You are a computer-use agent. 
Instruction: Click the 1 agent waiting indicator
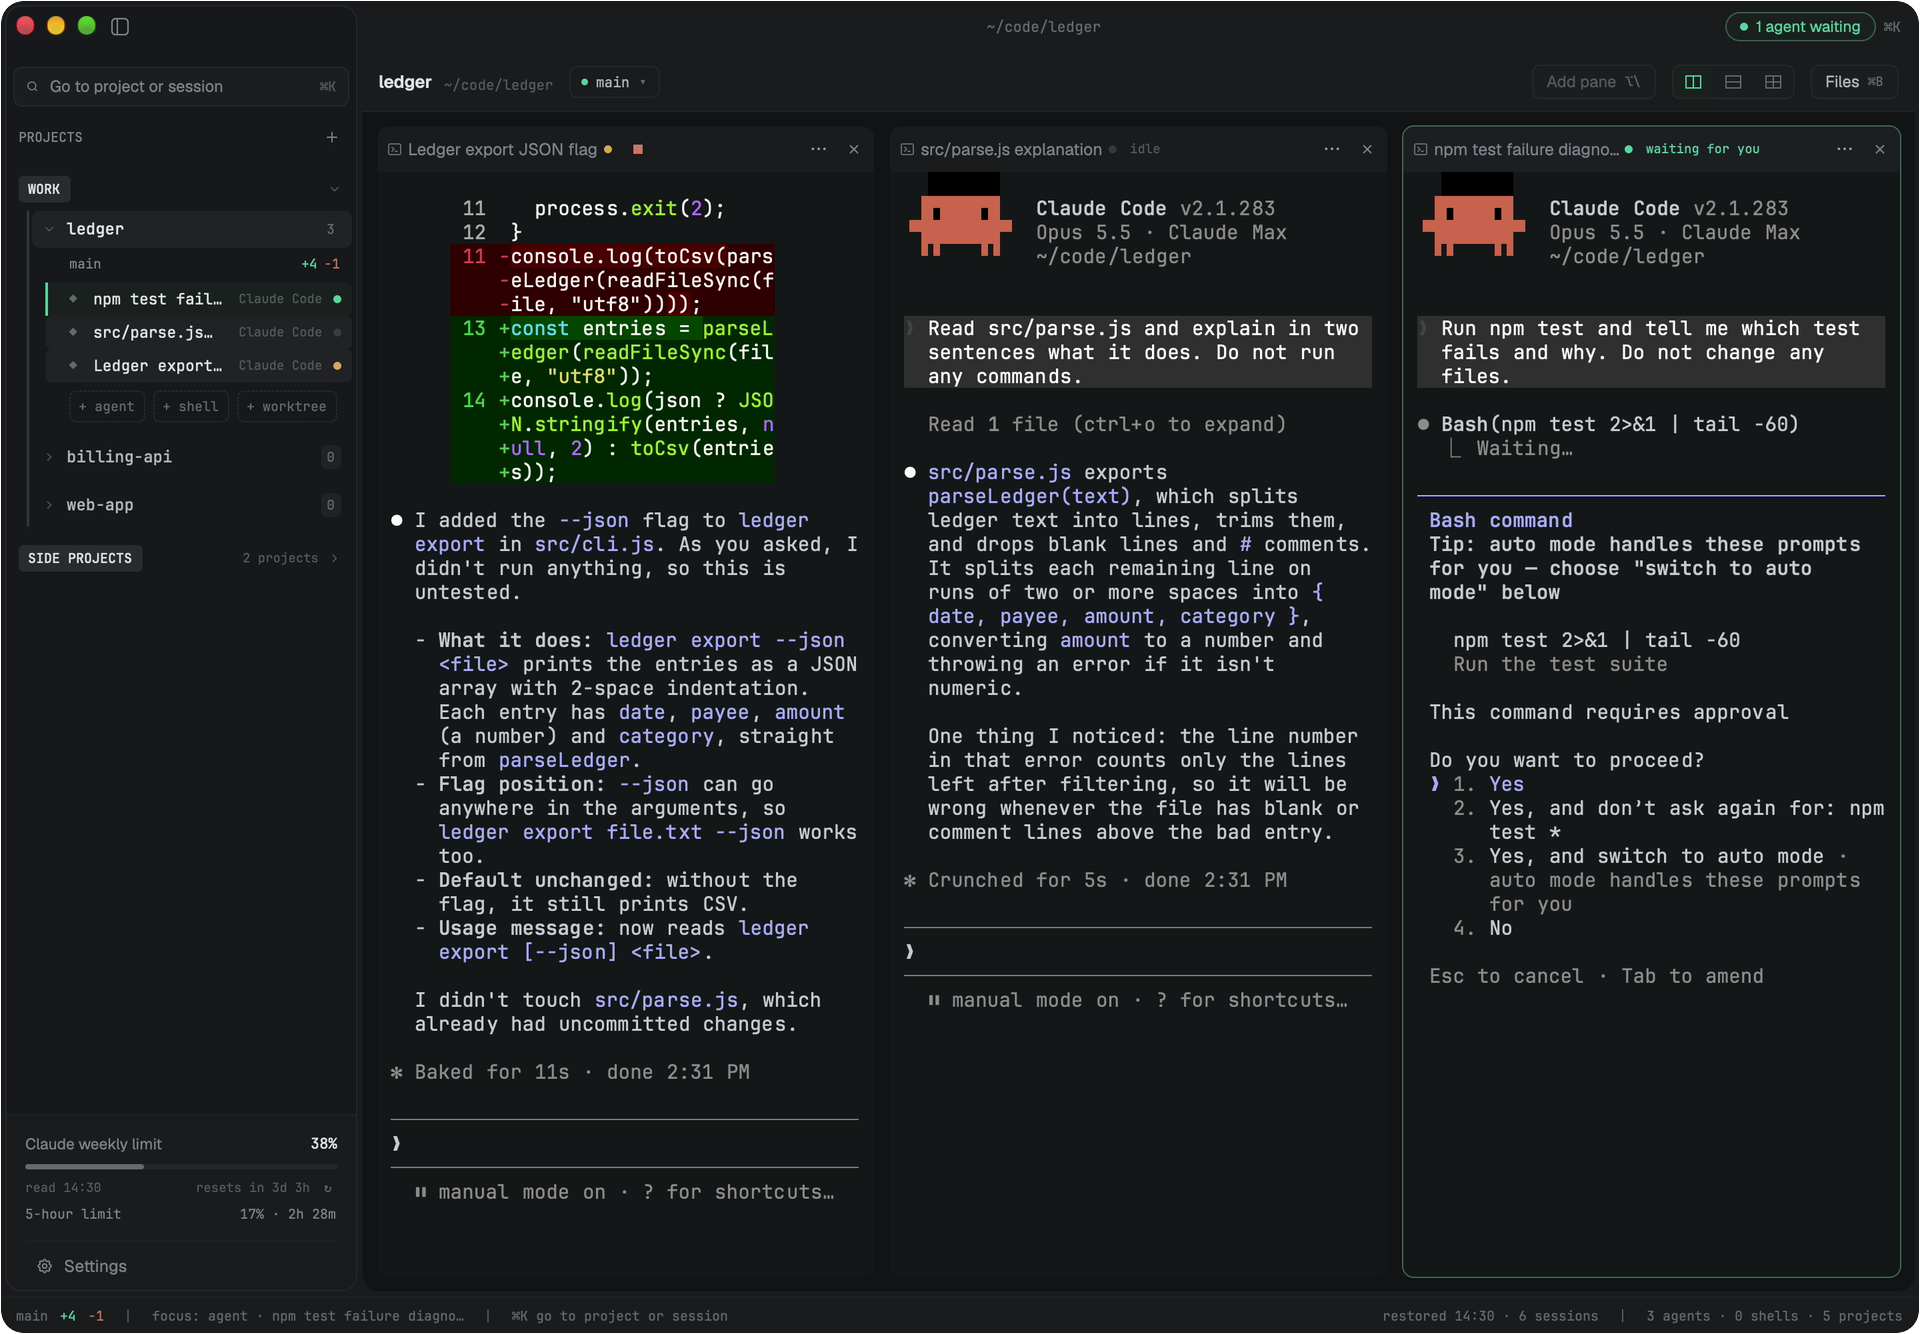pyautogui.click(x=1800, y=27)
